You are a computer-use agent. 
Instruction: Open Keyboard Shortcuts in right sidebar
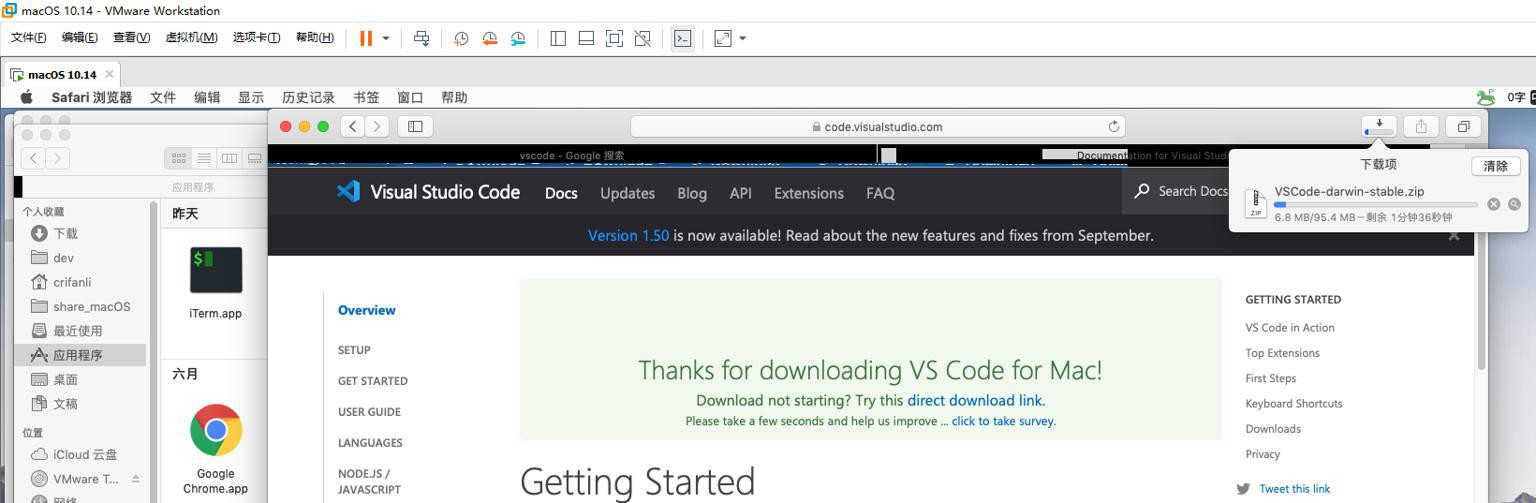(x=1293, y=404)
